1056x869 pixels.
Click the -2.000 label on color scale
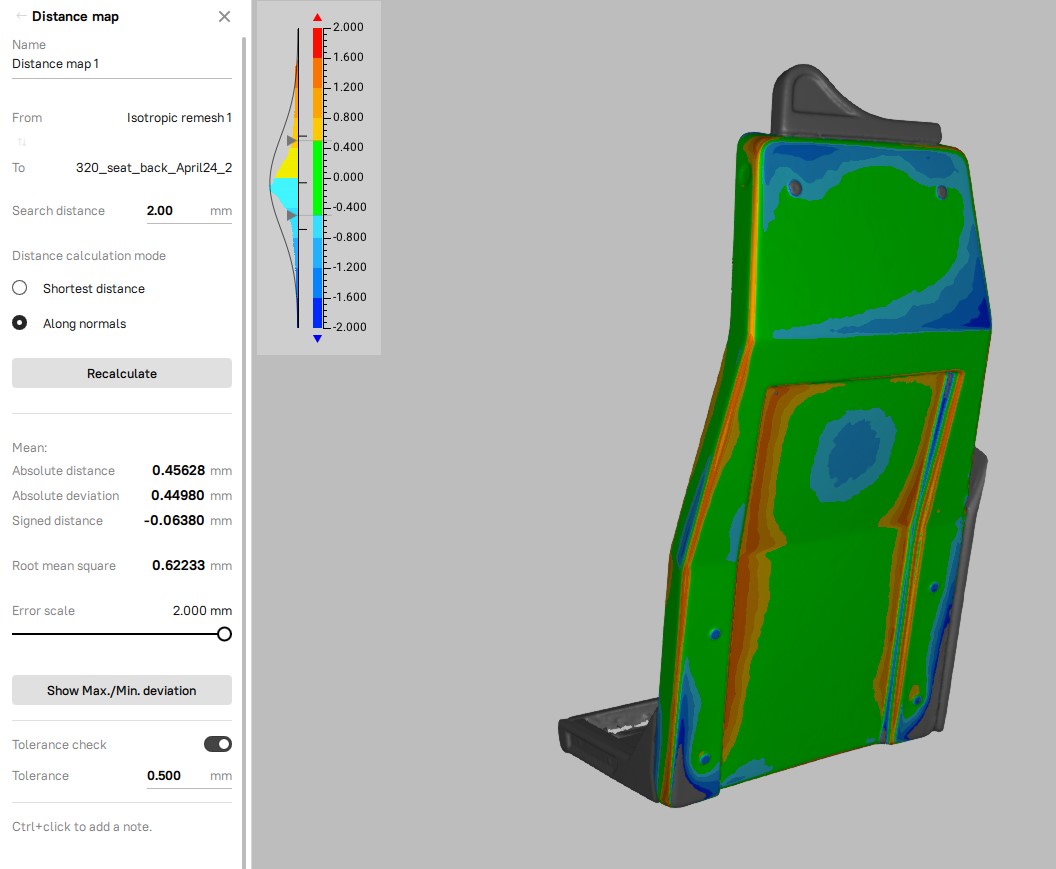350,327
